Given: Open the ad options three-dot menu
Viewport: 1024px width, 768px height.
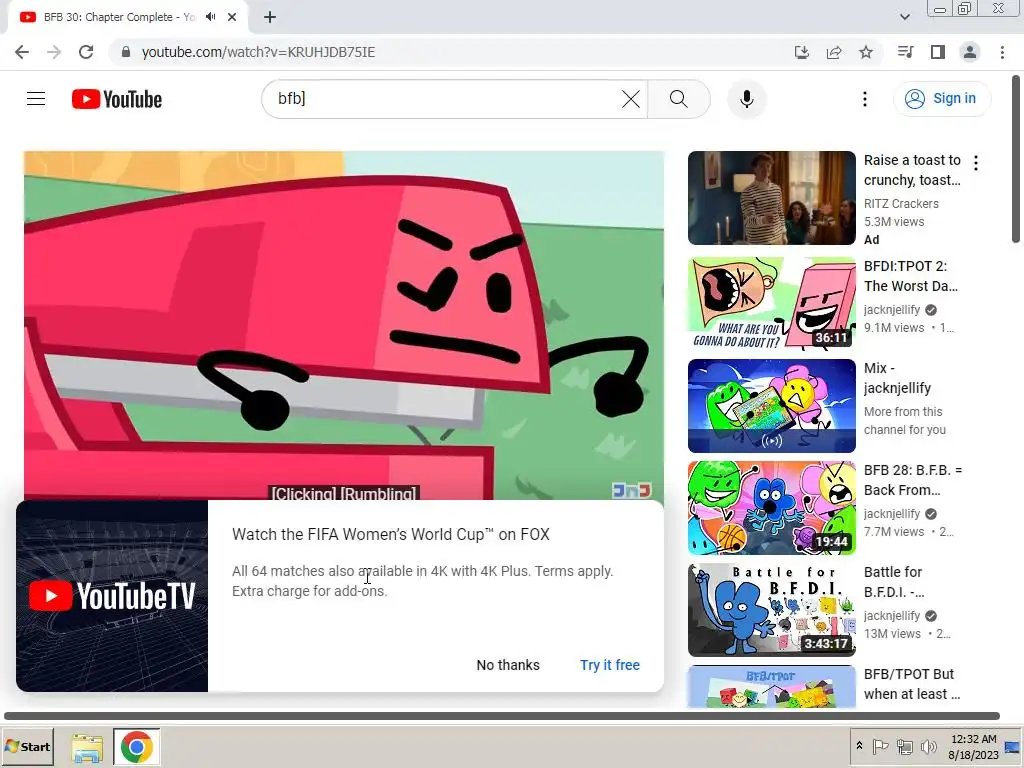Looking at the screenshot, I should (976, 163).
